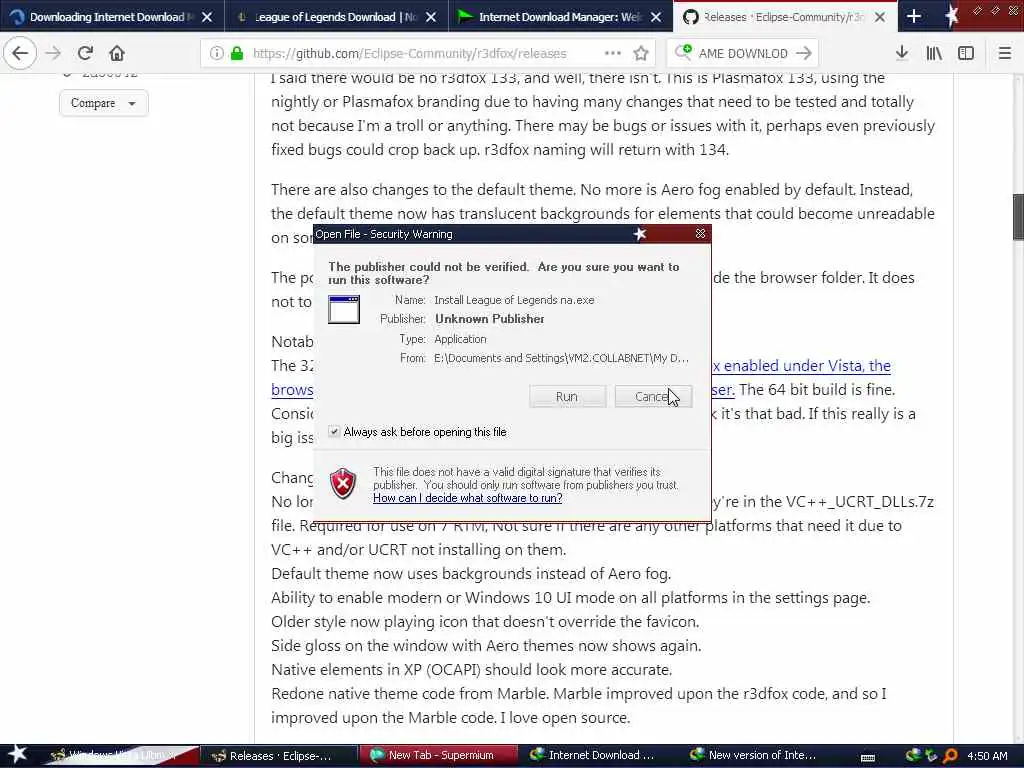Click the AME DOWNLOAD search field
Viewport: 1024px width, 768px height.
coord(742,53)
